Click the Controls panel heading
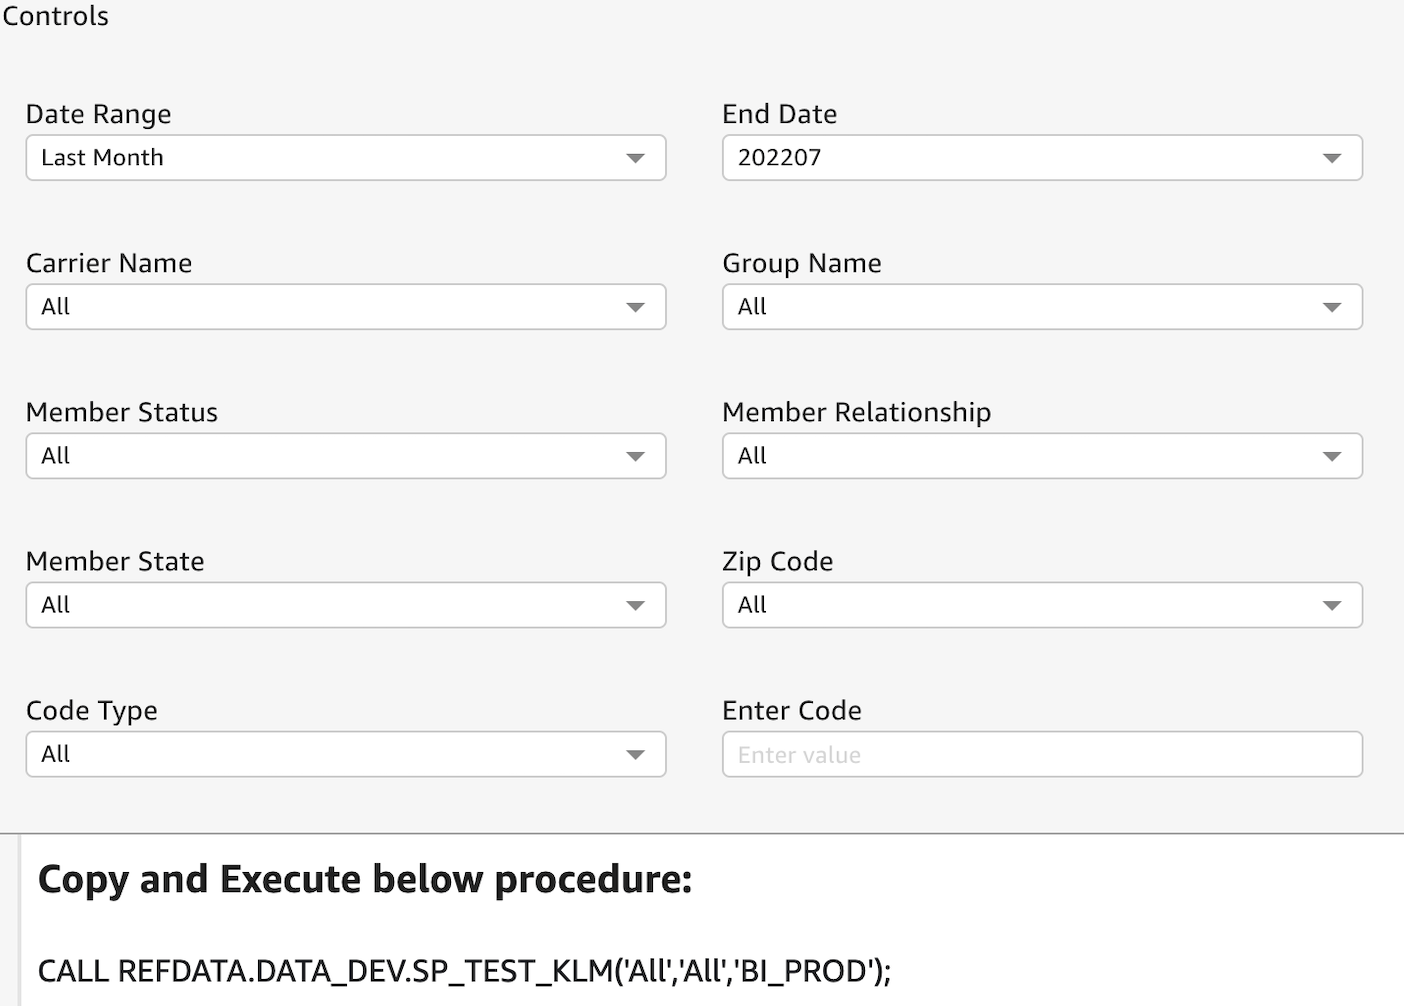This screenshot has width=1404, height=1006. click(55, 16)
